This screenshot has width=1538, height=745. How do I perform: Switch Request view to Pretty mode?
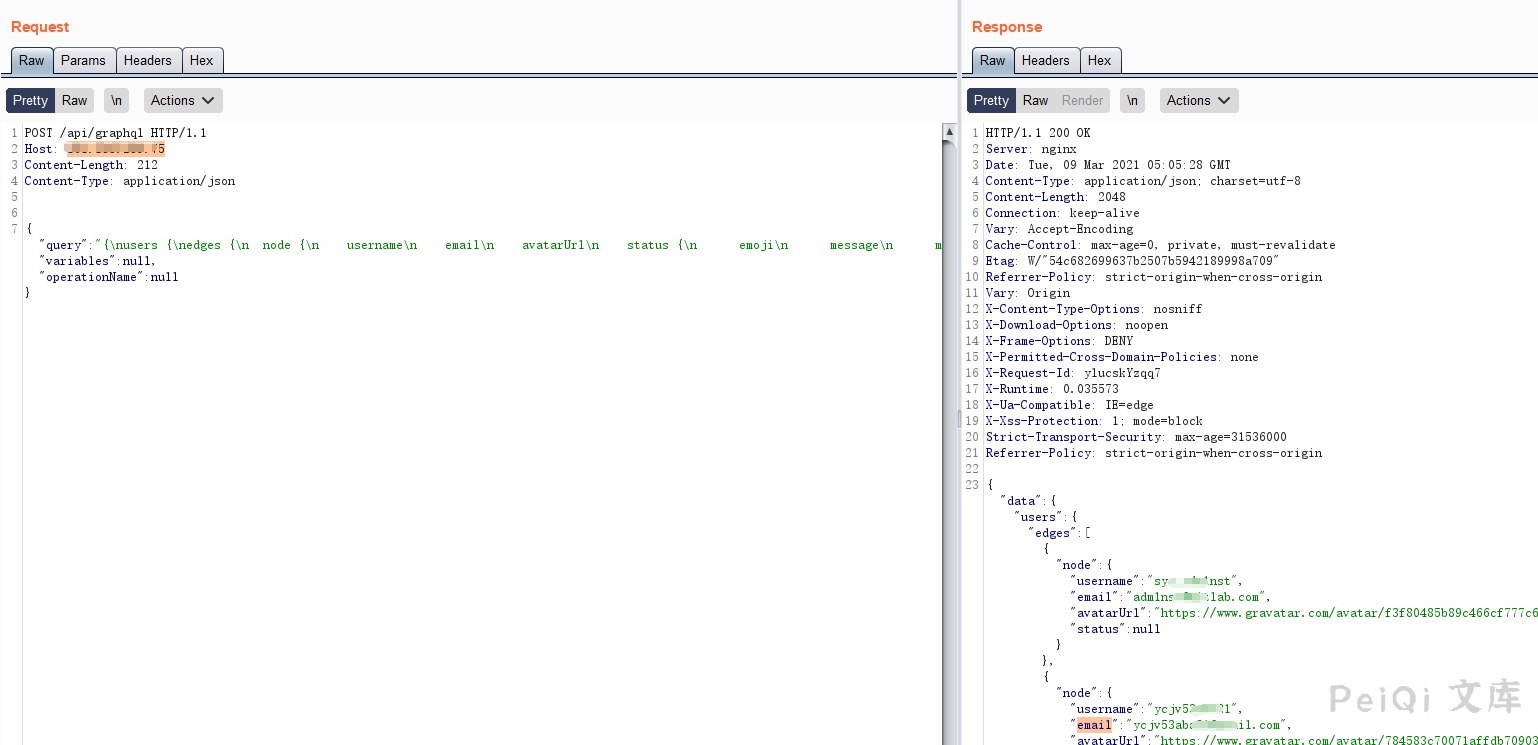click(30, 100)
